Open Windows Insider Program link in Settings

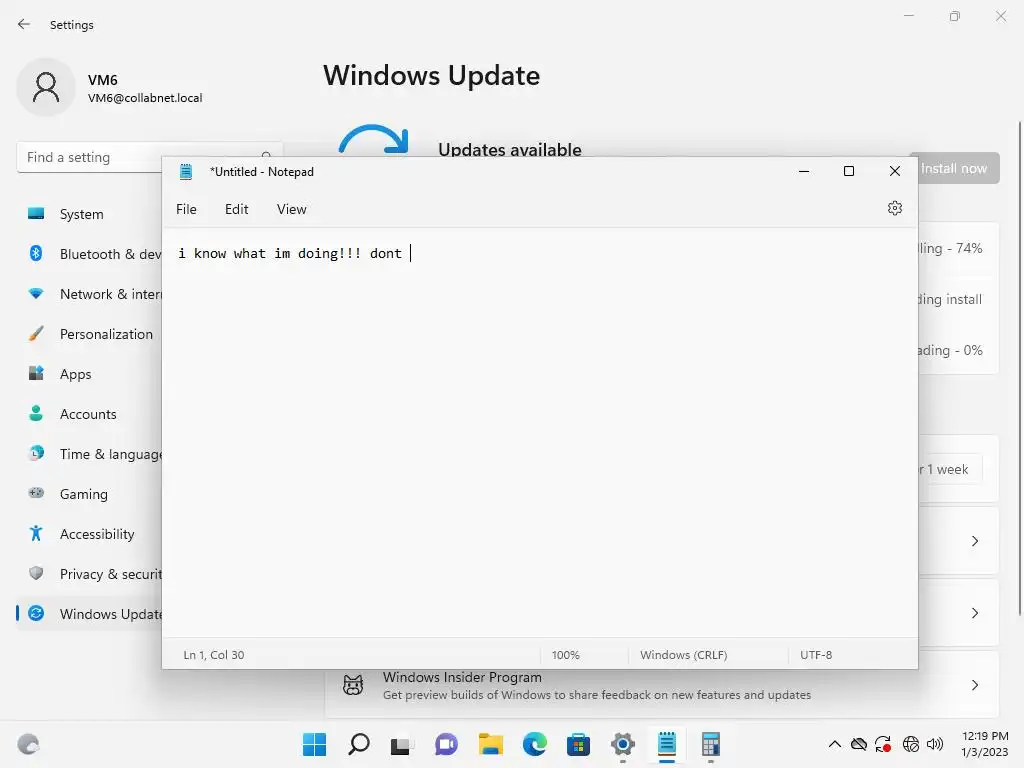coord(462,677)
